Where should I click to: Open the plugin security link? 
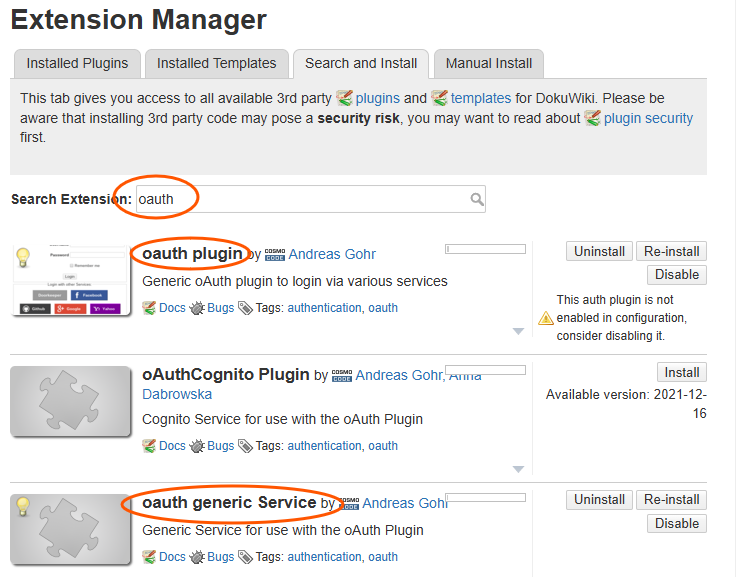(x=648, y=118)
